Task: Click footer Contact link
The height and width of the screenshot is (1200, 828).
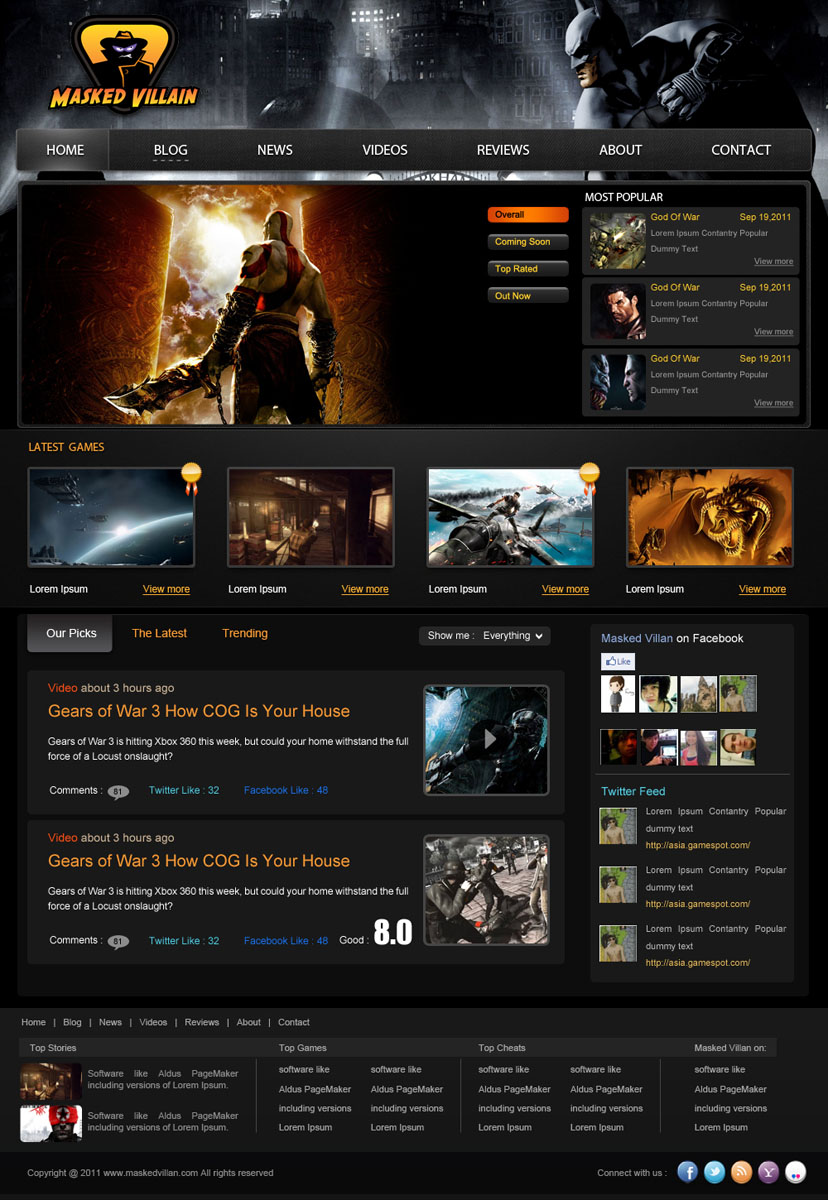Action: coord(294,1023)
